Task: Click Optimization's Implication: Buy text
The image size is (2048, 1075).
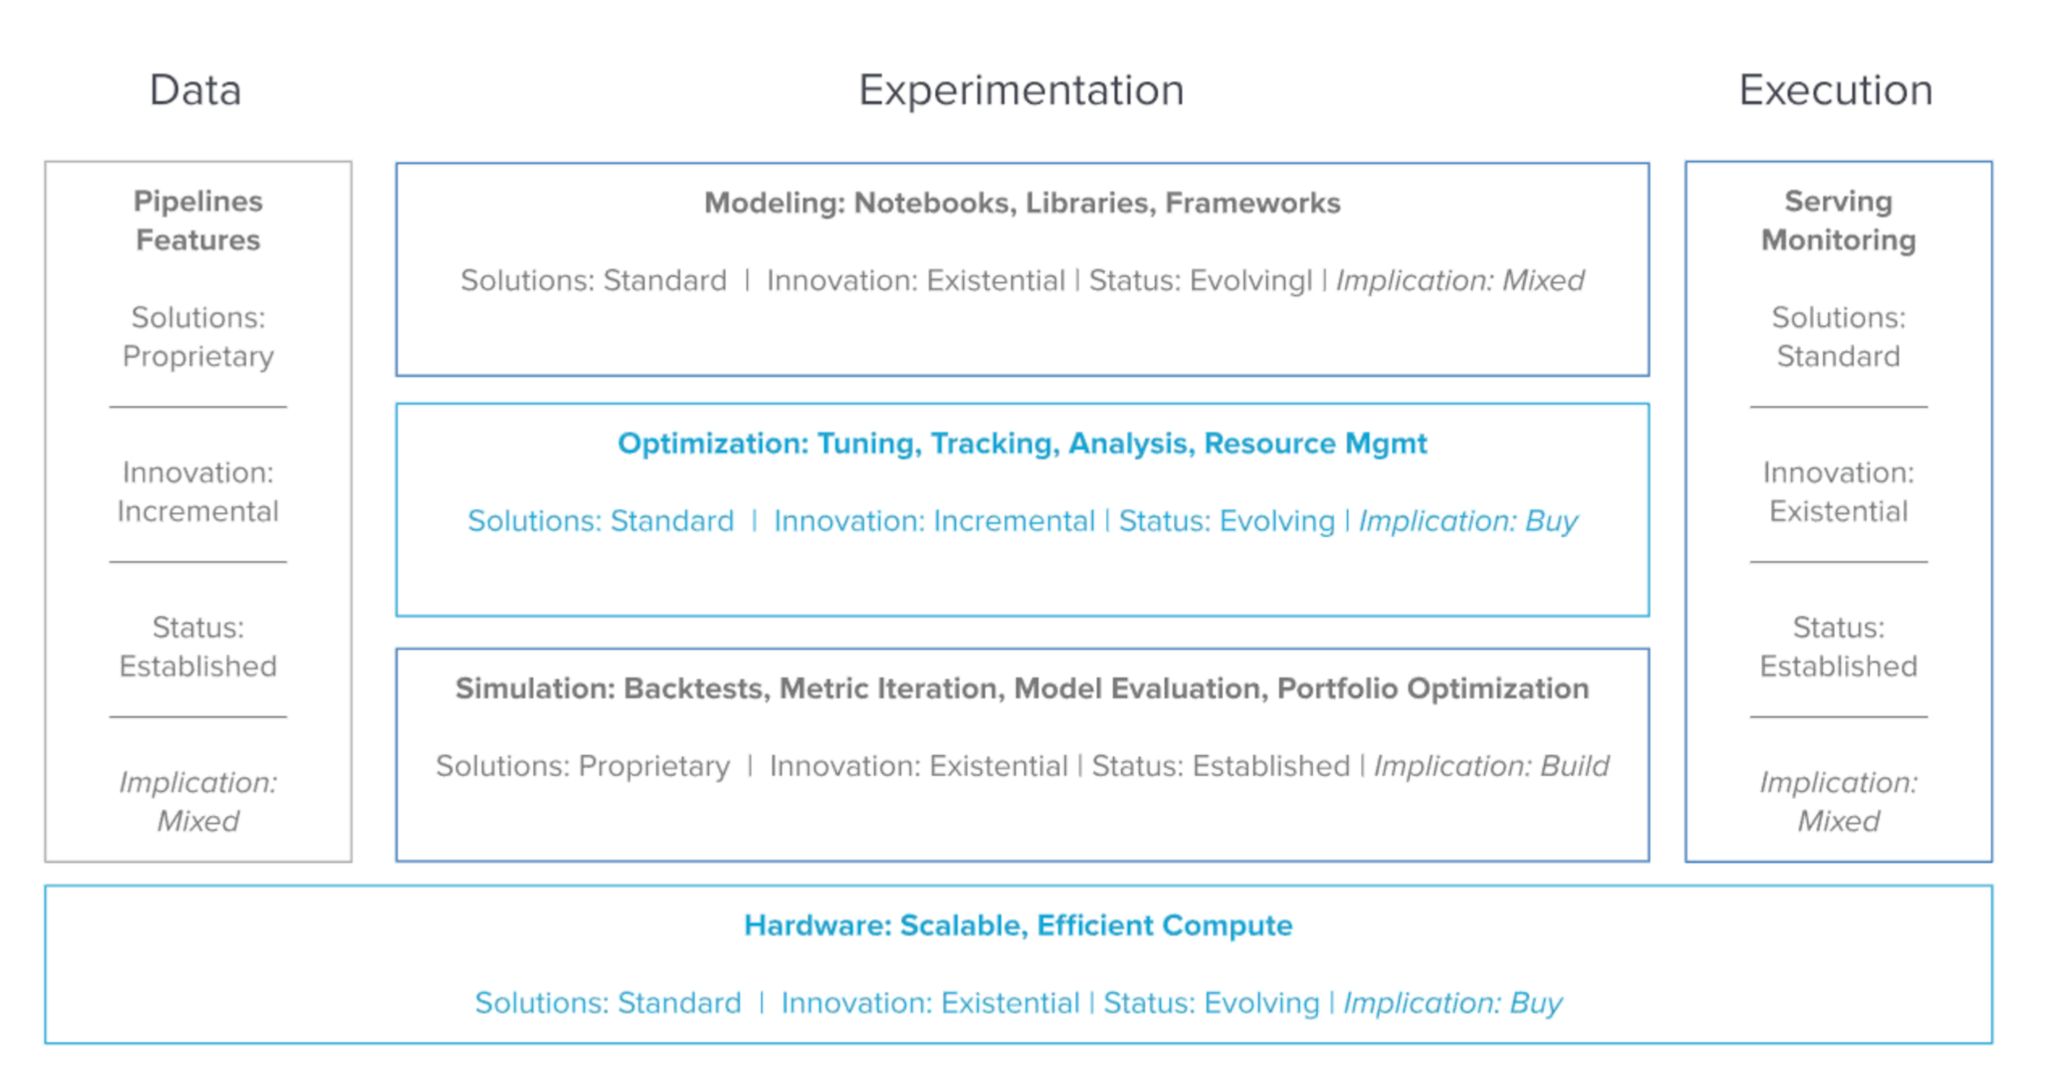Action: point(1467,521)
